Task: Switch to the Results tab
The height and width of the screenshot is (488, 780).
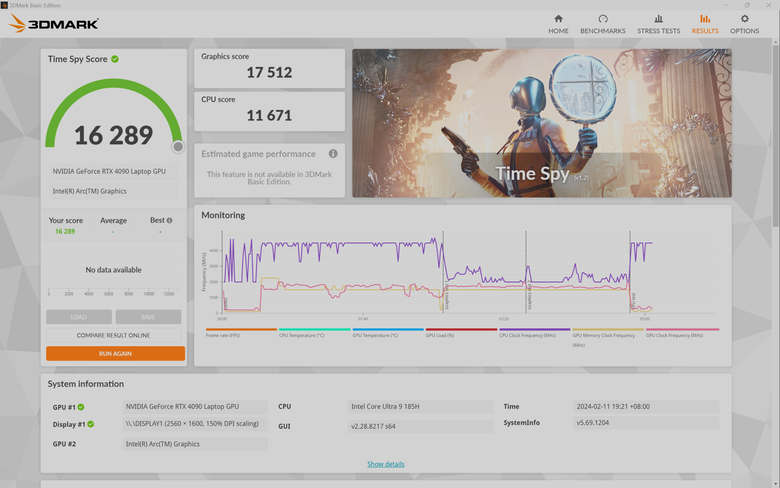Action: 705,24
